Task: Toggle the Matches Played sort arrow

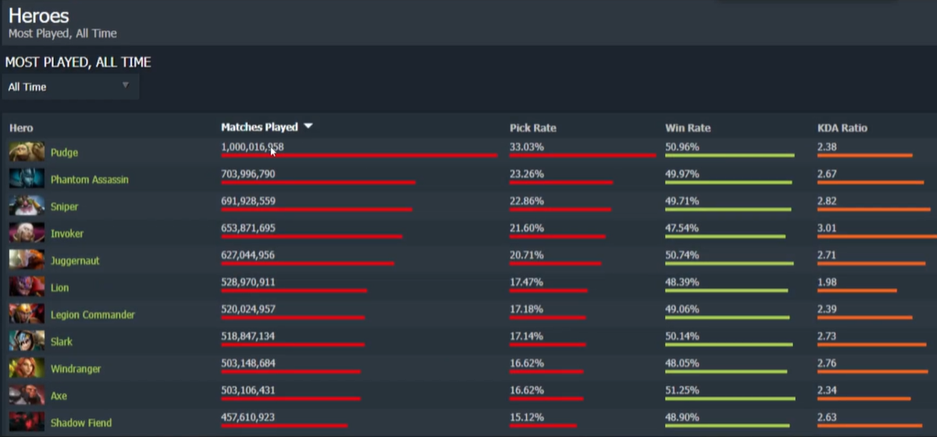Action: click(308, 127)
